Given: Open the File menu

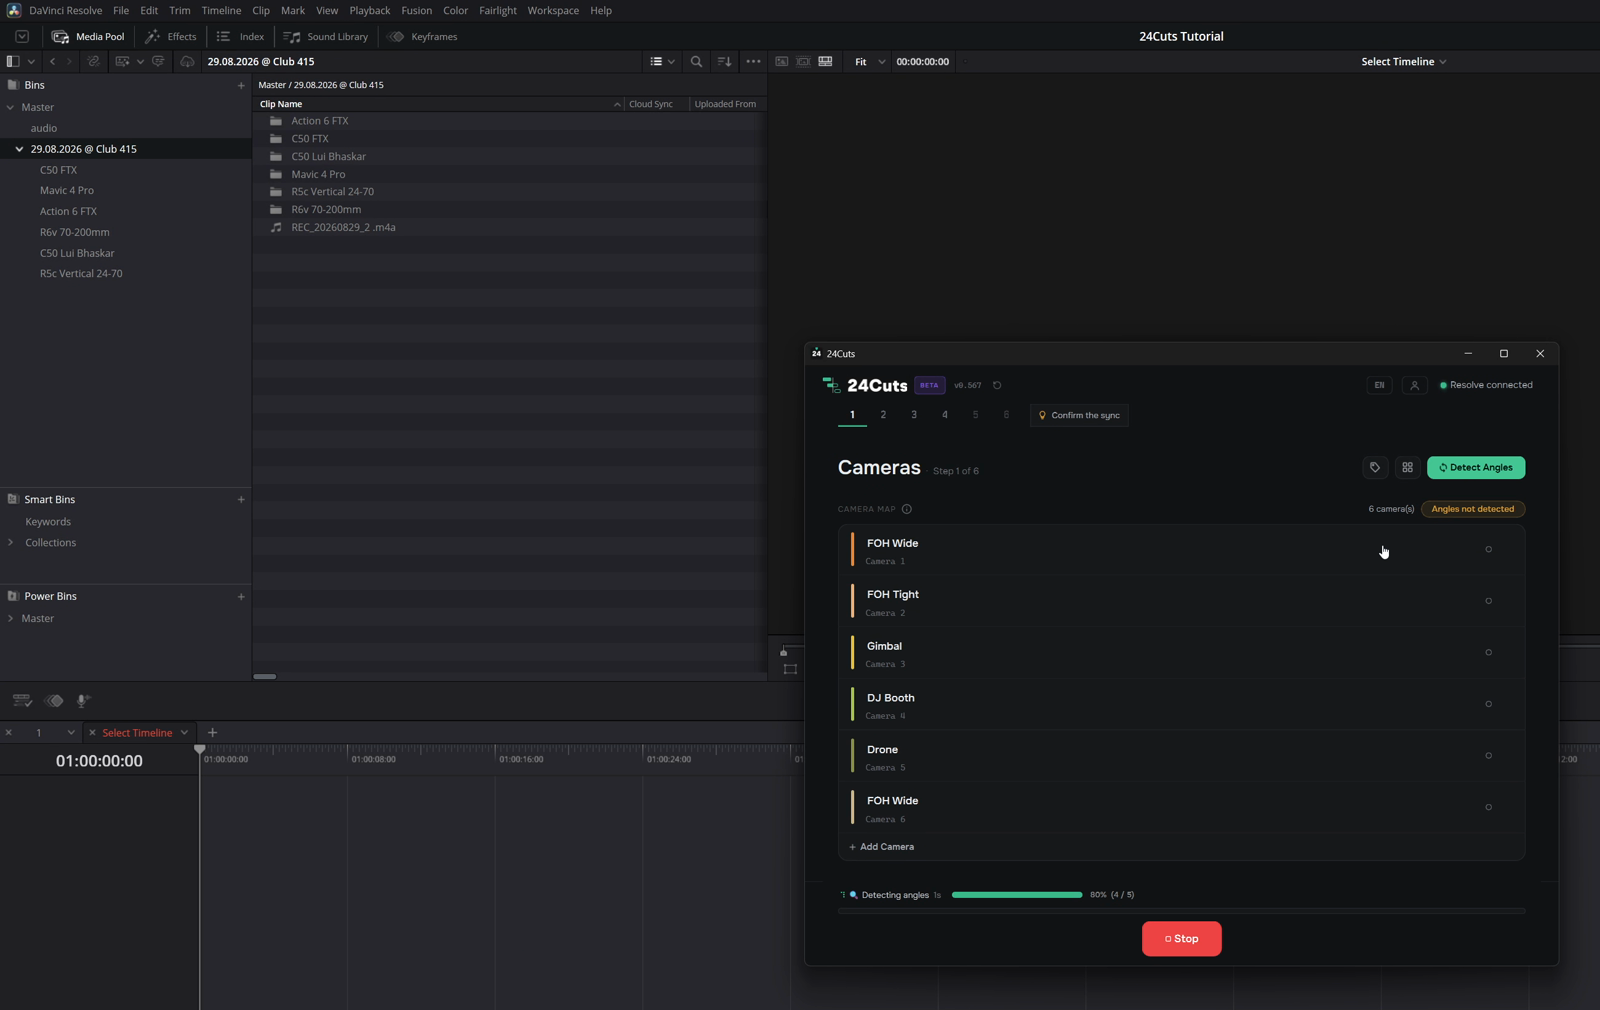Looking at the screenshot, I should (121, 10).
